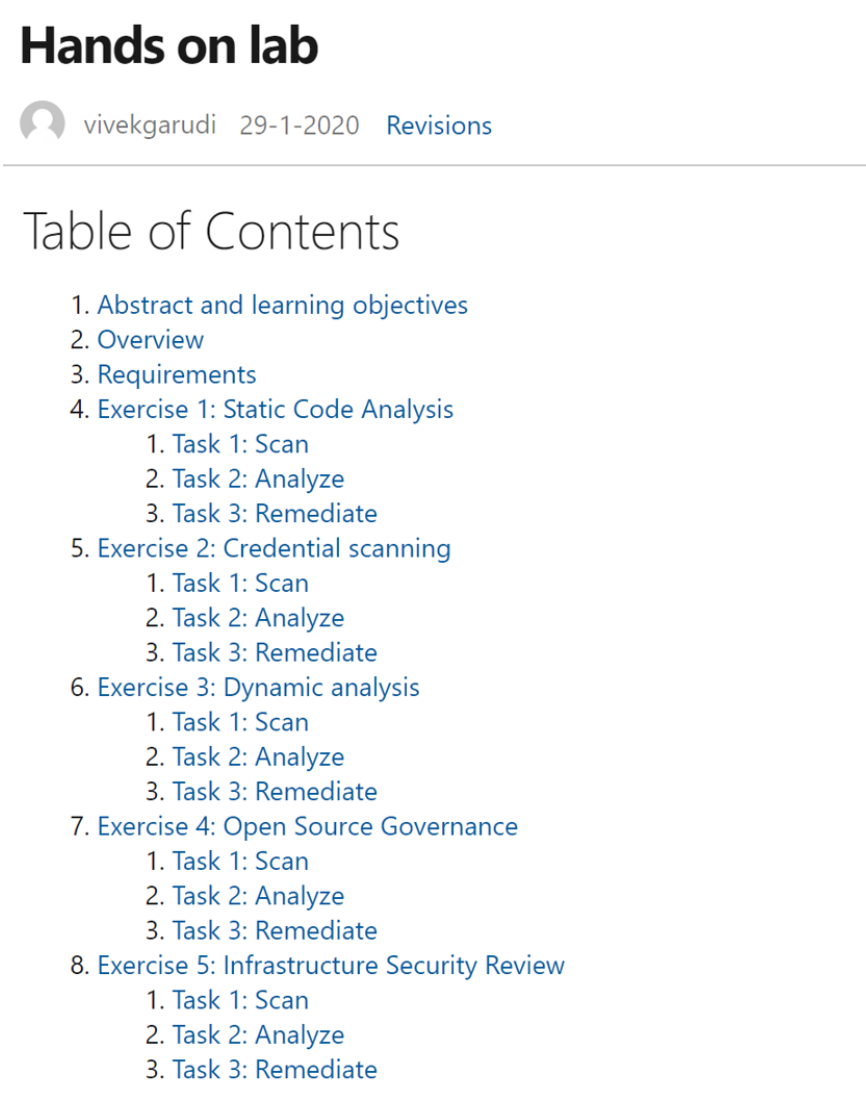Open Task 2: Analyze under Dynamic analysis
Screen dimensions: 866x1094
pos(259,758)
